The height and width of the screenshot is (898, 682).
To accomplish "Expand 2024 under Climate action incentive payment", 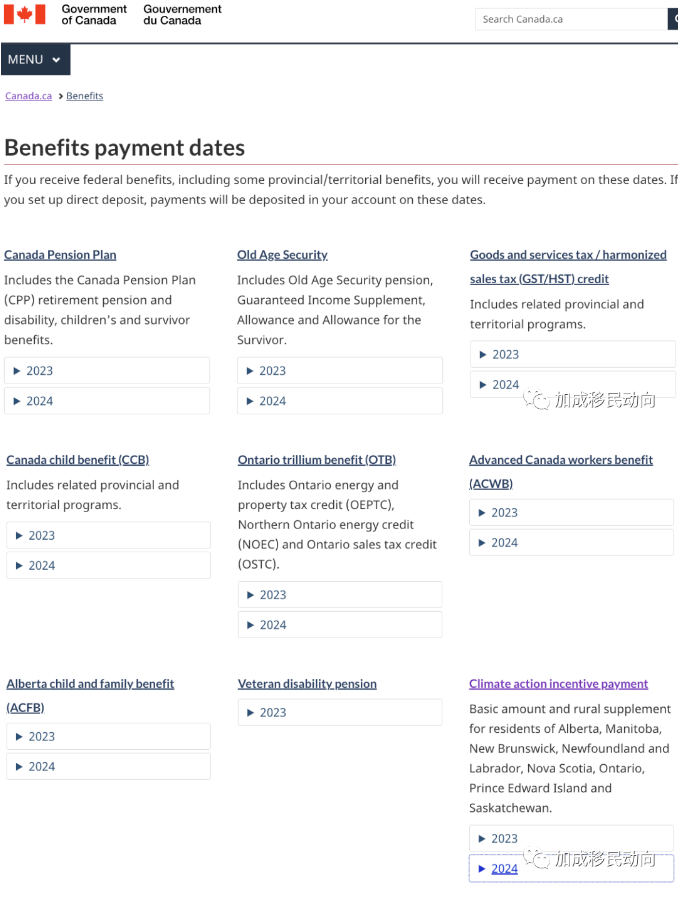I will (571, 868).
